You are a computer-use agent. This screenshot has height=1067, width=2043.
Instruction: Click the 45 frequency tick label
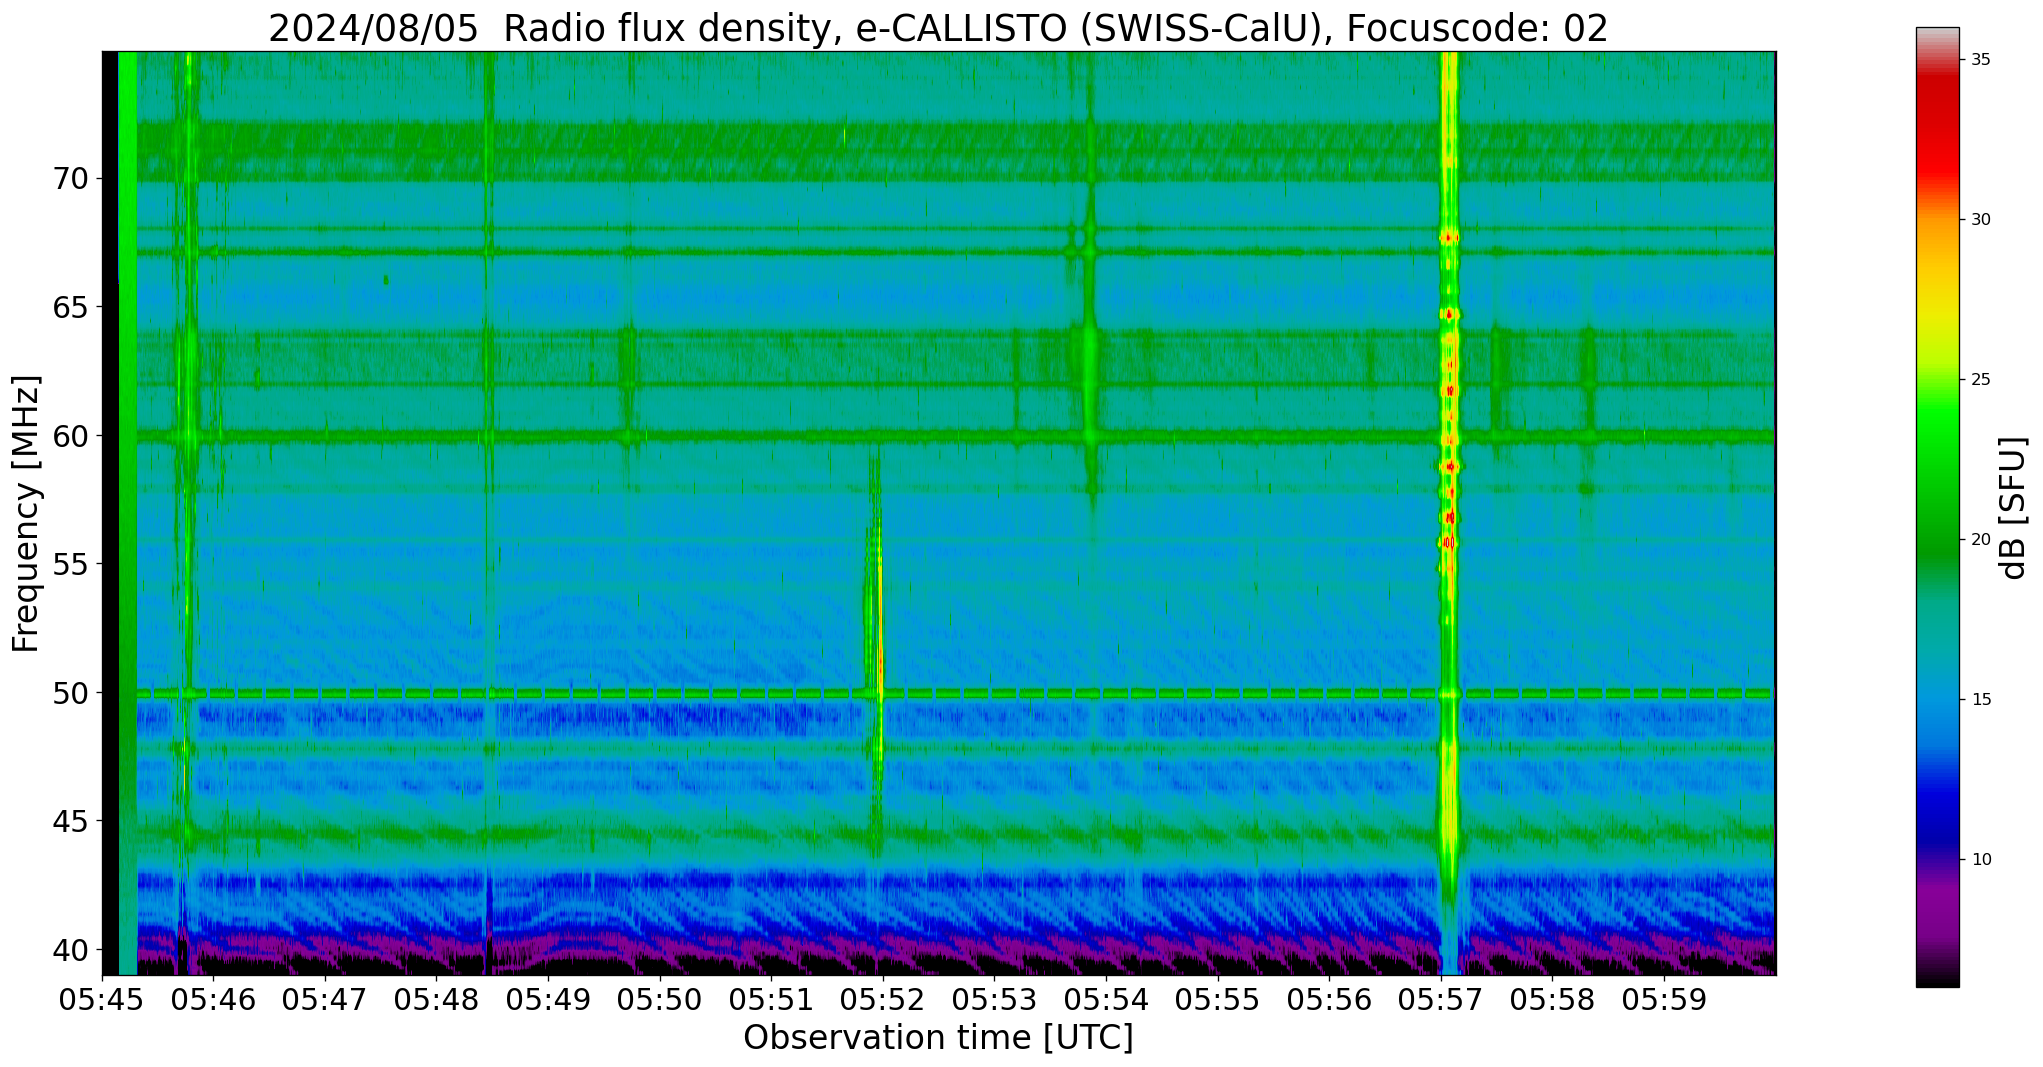tap(70, 821)
